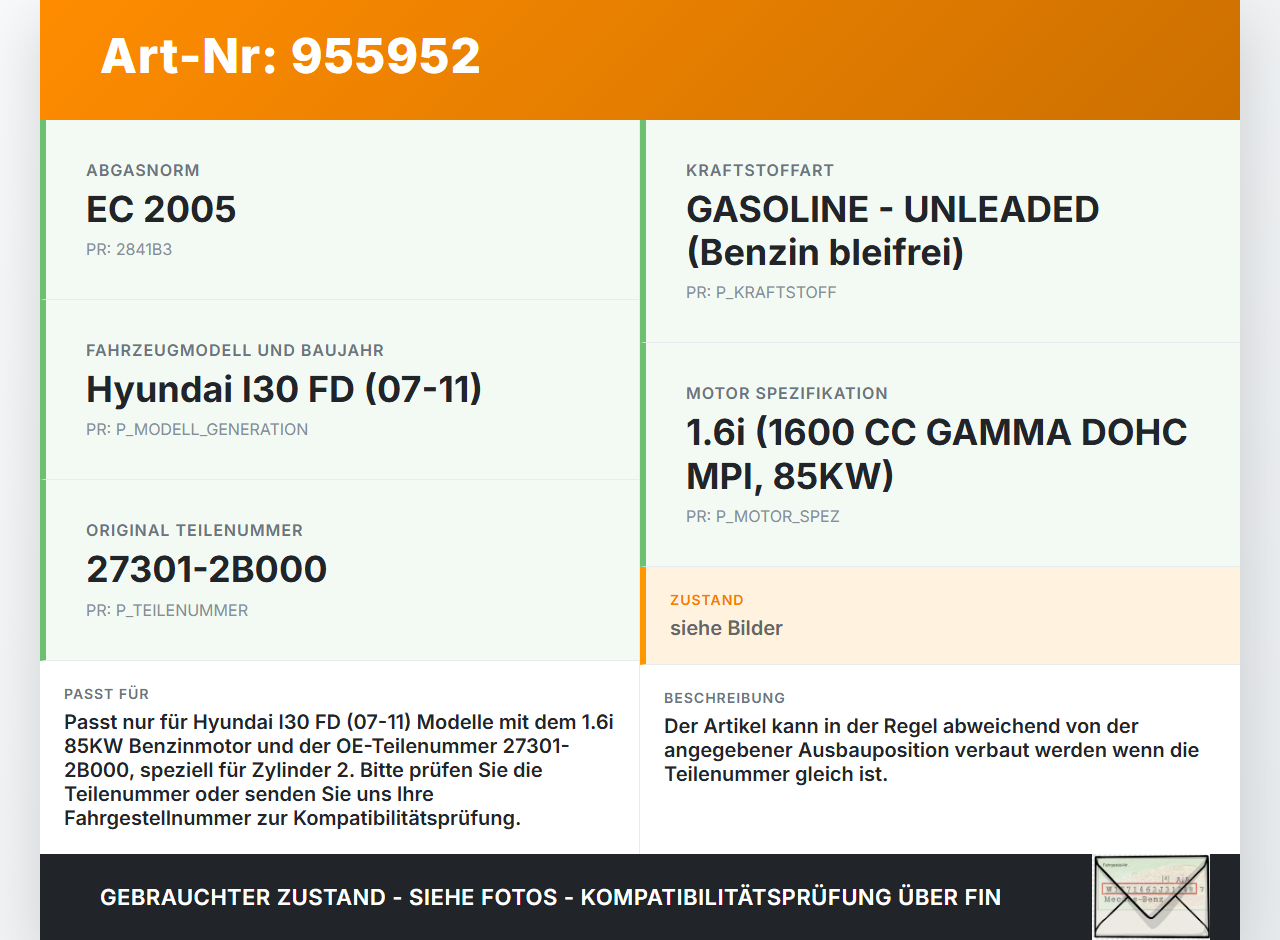This screenshot has height=940, width=1280.
Task: Select the 'PR: P_TEILENUMMER' text
Action: click(167, 610)
